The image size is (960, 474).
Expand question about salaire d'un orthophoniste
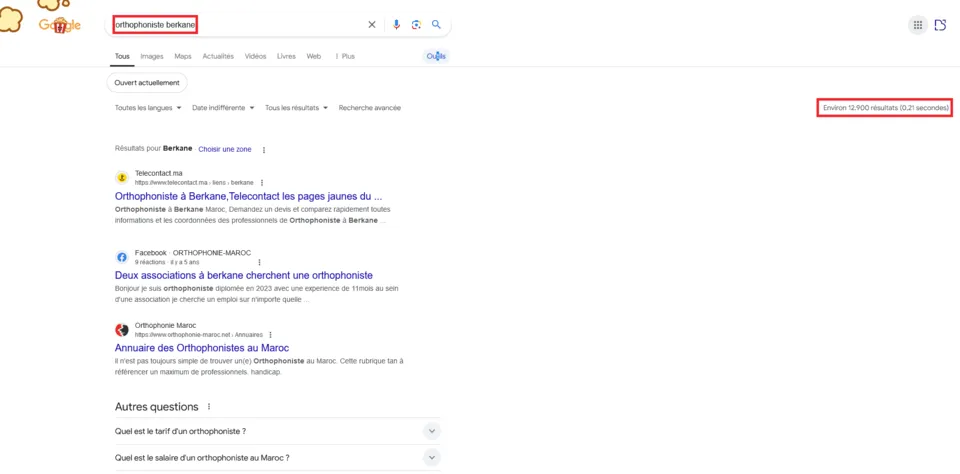(x=277, y=457)
